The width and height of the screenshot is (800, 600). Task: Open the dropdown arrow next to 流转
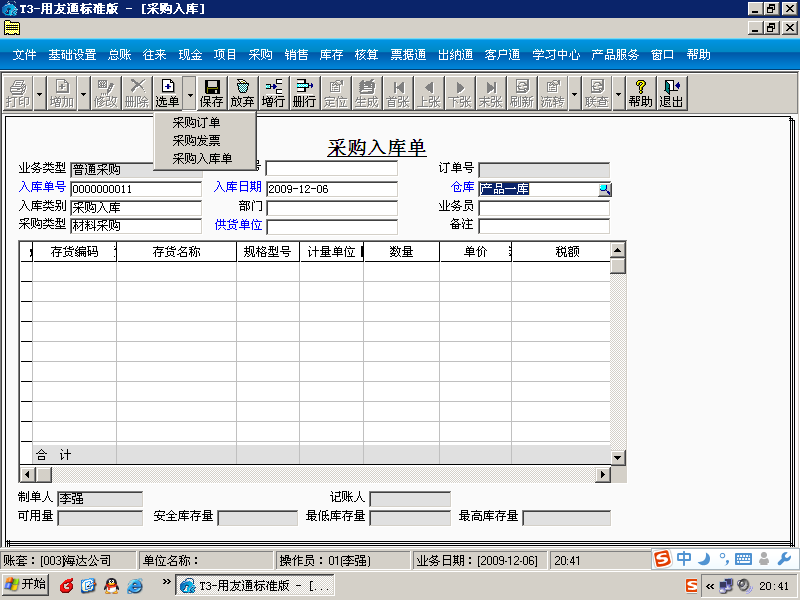[x=574, y=94]
